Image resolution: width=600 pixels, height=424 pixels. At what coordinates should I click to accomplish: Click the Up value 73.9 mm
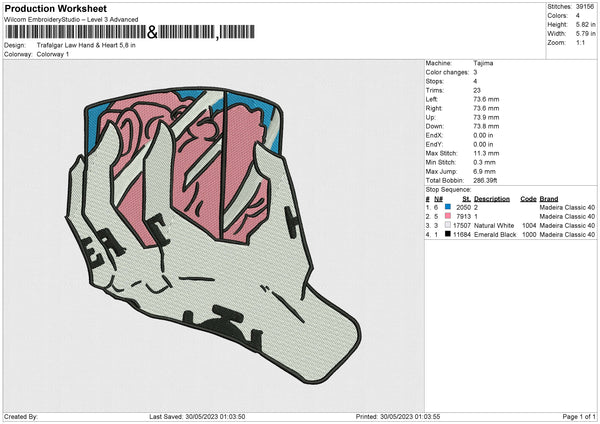[486, 117]
